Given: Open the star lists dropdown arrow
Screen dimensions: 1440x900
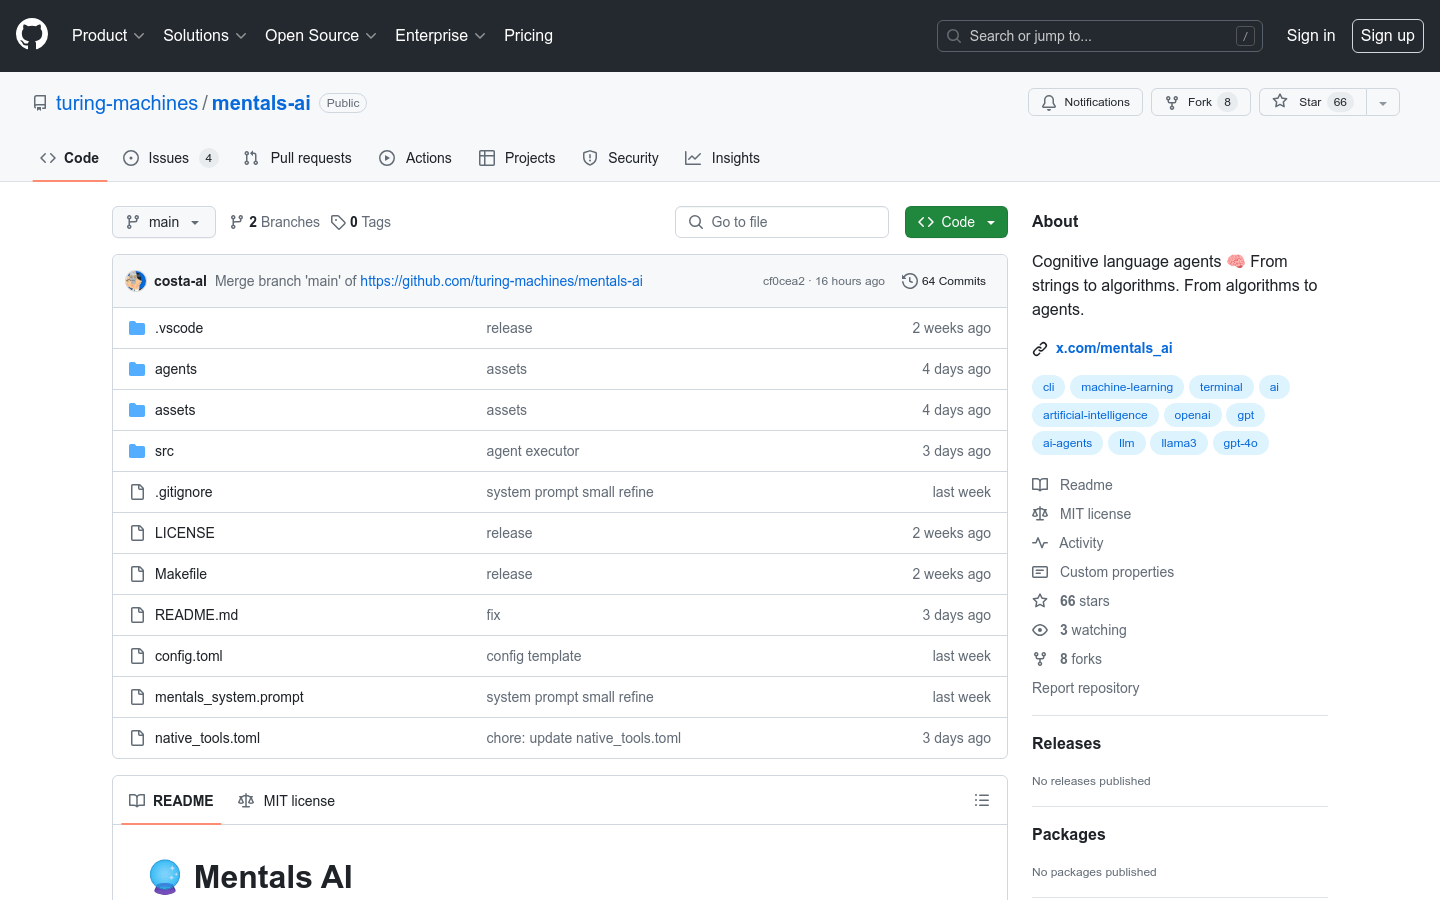Looking at the screenshot, I should click(1383, 102).
